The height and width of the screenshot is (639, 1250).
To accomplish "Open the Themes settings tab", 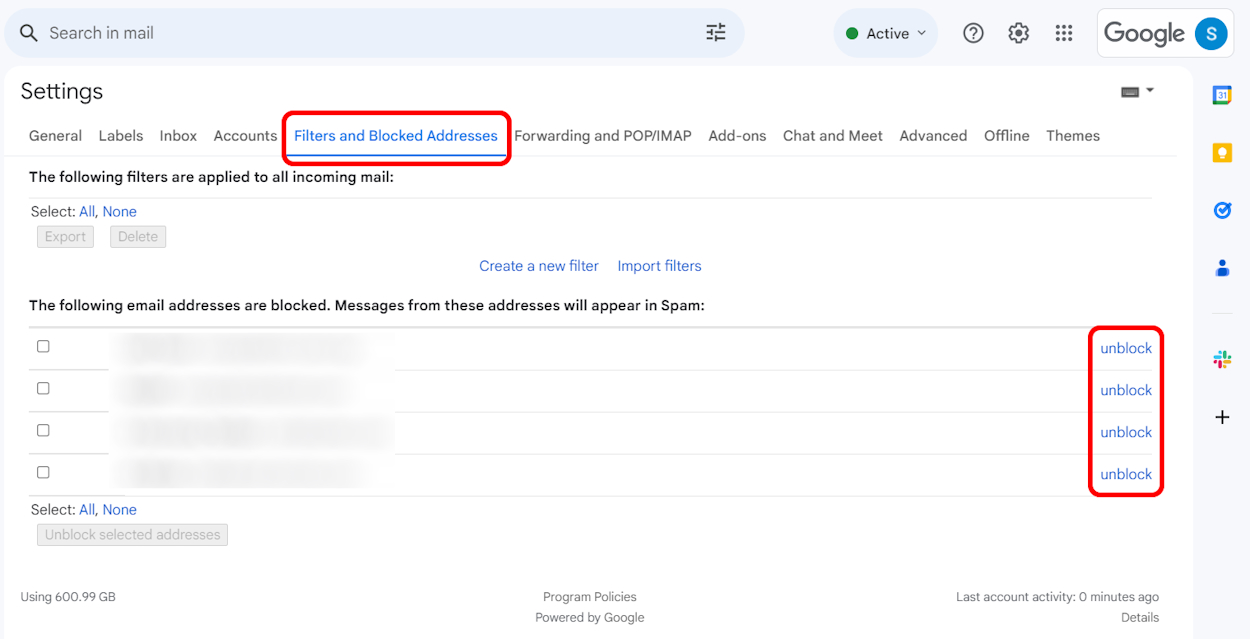I will click(x=1073, y=135).
